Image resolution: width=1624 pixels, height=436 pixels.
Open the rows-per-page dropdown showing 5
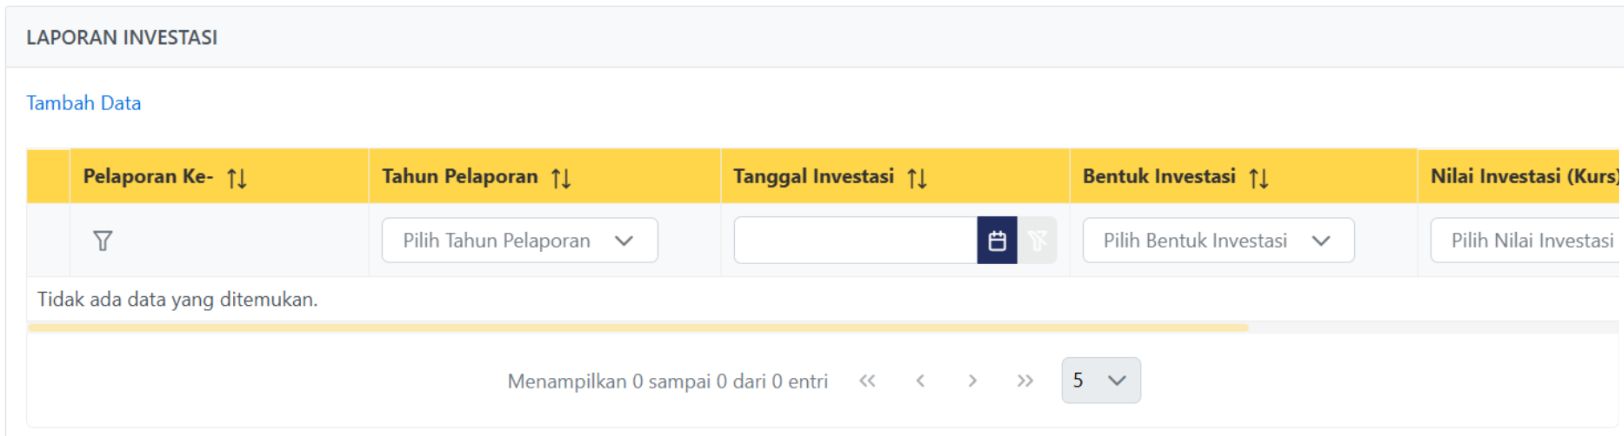click(1100, 381)
